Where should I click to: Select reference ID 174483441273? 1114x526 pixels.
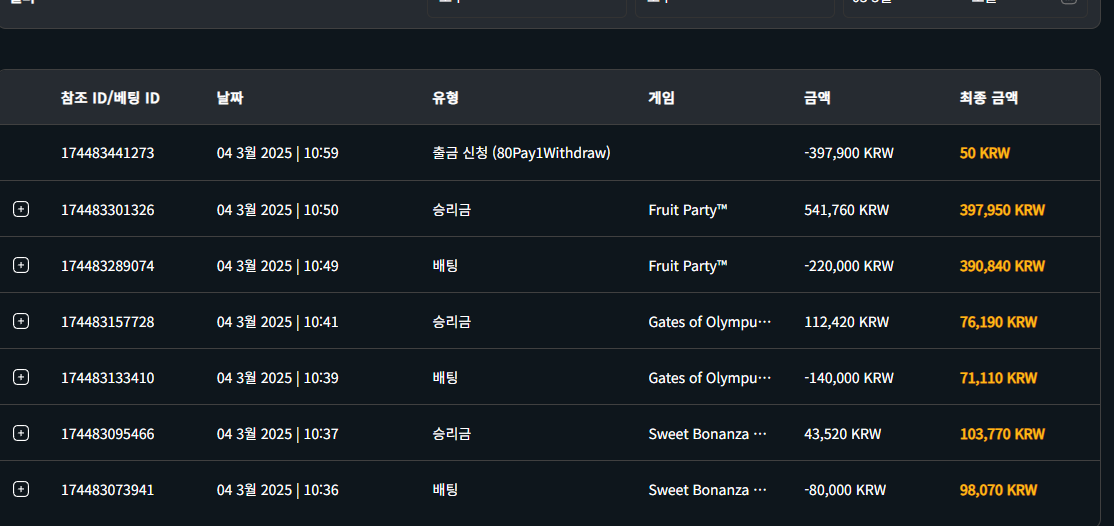pyautogui.click(x=107, y=154)
